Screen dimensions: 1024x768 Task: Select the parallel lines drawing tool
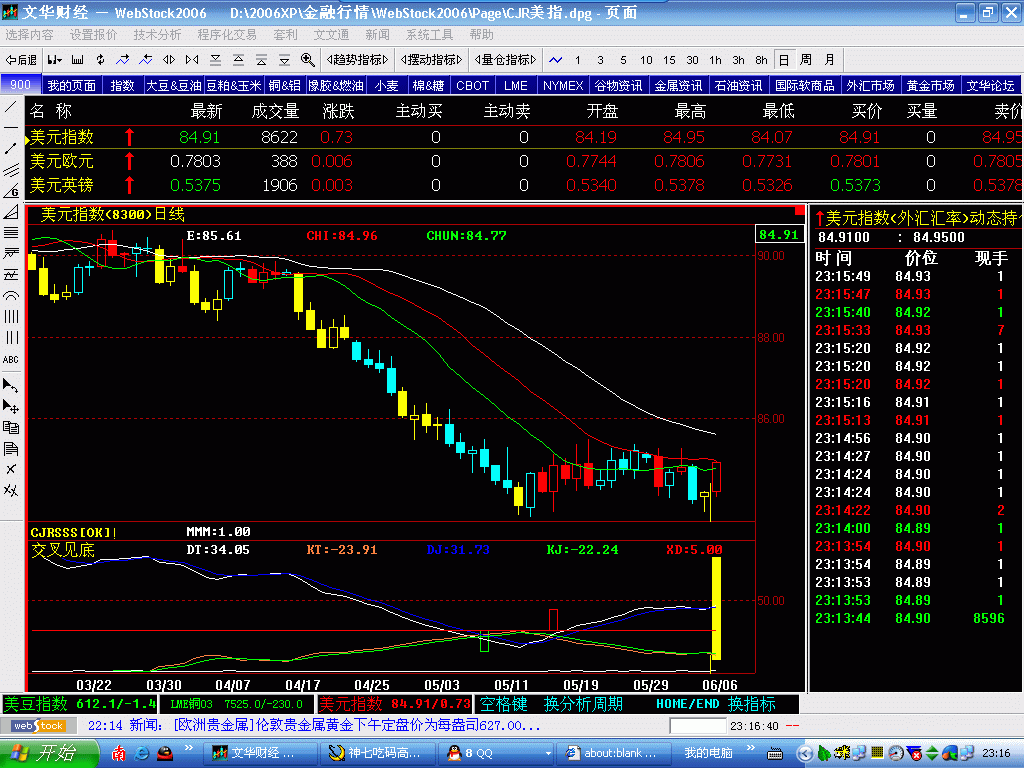(x=11, y=170)
